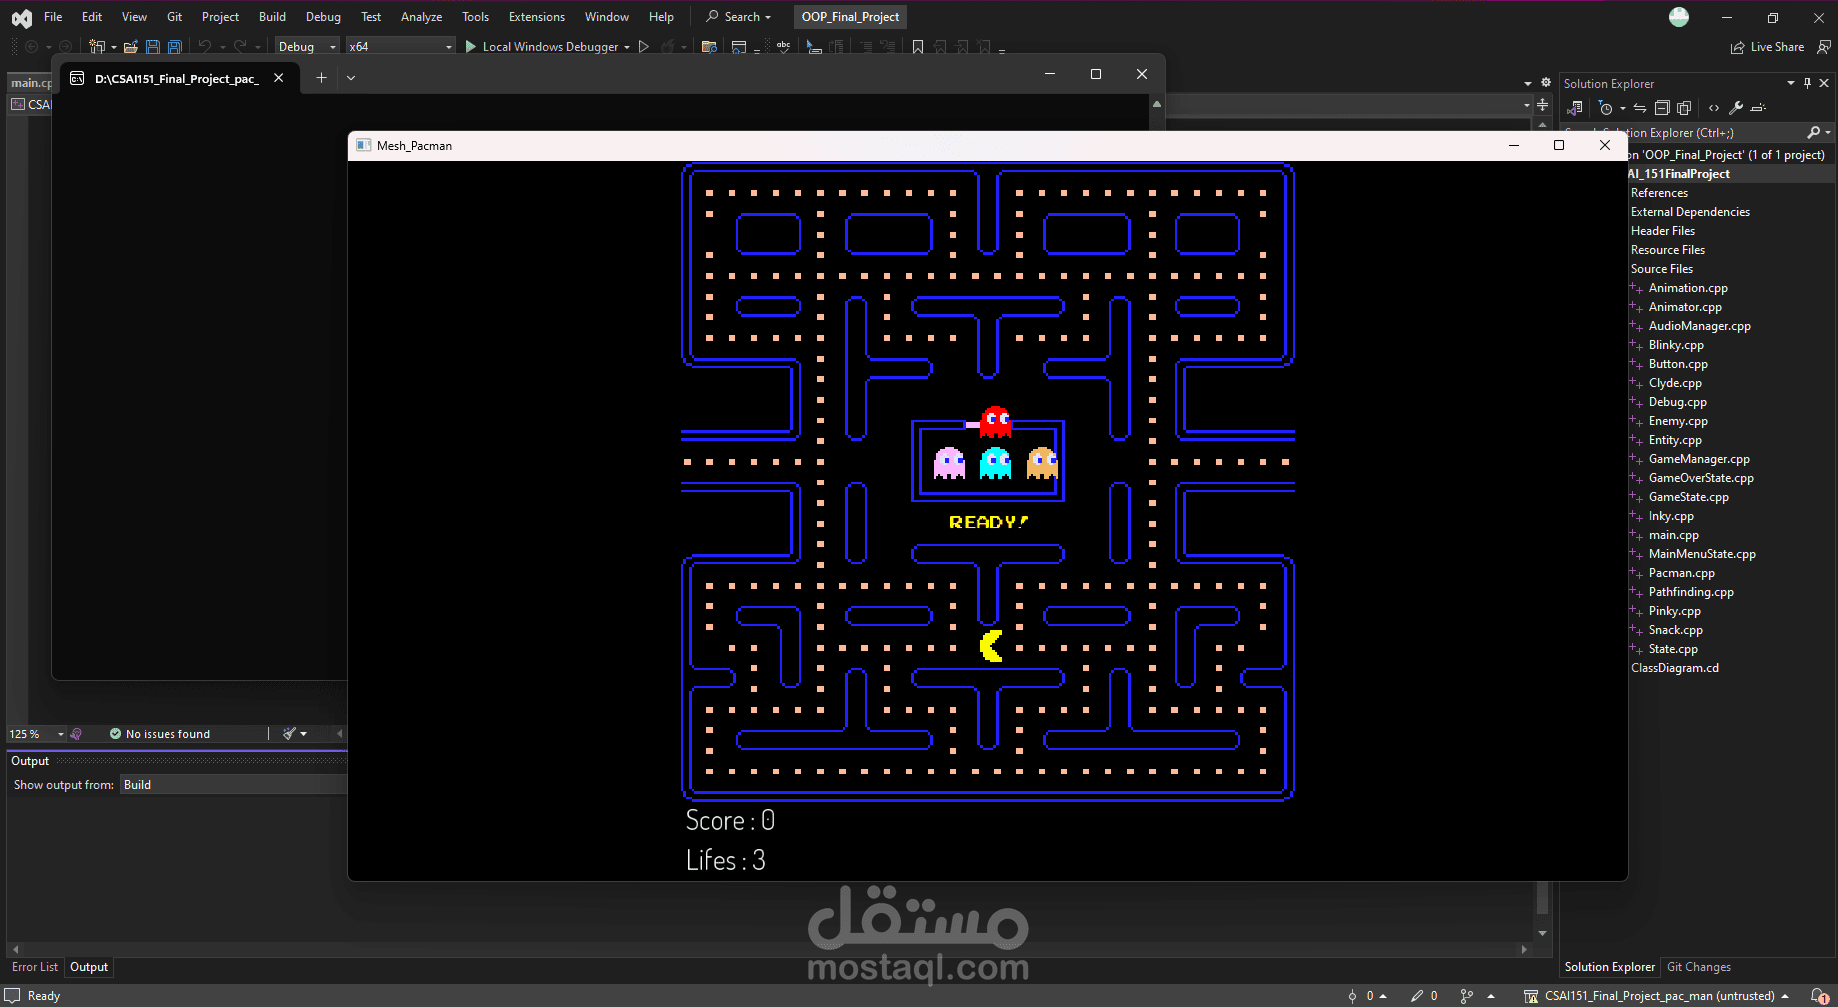Click the user account avatar
The image size is (1838, 1007).
pos(1679,17)
